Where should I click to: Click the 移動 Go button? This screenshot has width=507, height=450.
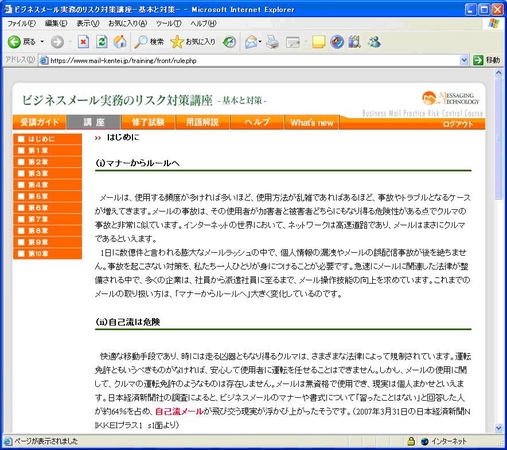(487, 60)
